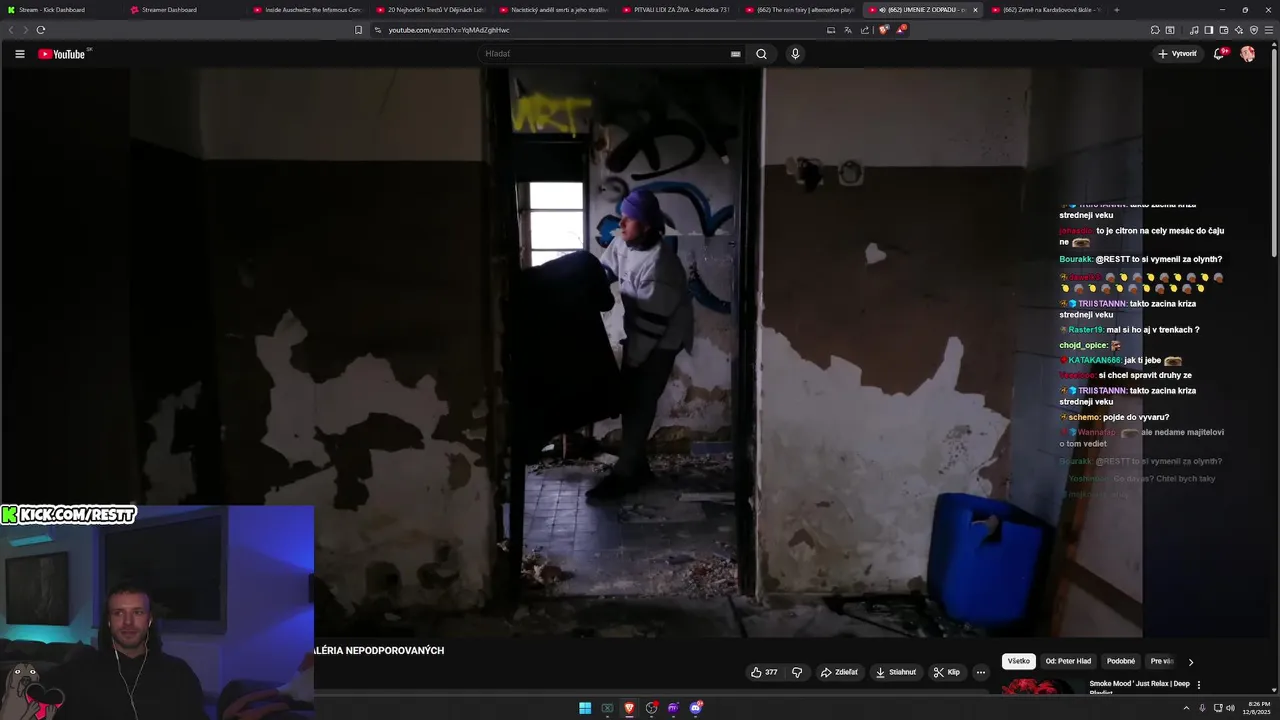Screen dimensions: 1280x720
Task: Open system tray microphone indicator
Action: click(1203, 708)
